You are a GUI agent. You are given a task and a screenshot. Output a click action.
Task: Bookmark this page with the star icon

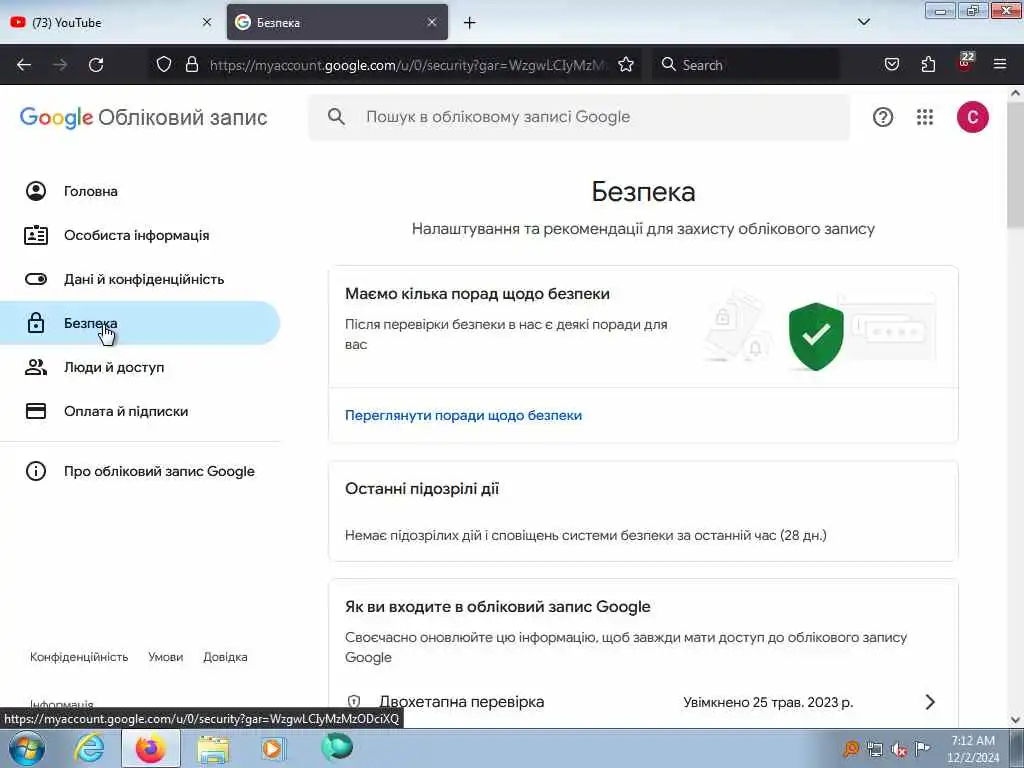[x=626, y=64]
